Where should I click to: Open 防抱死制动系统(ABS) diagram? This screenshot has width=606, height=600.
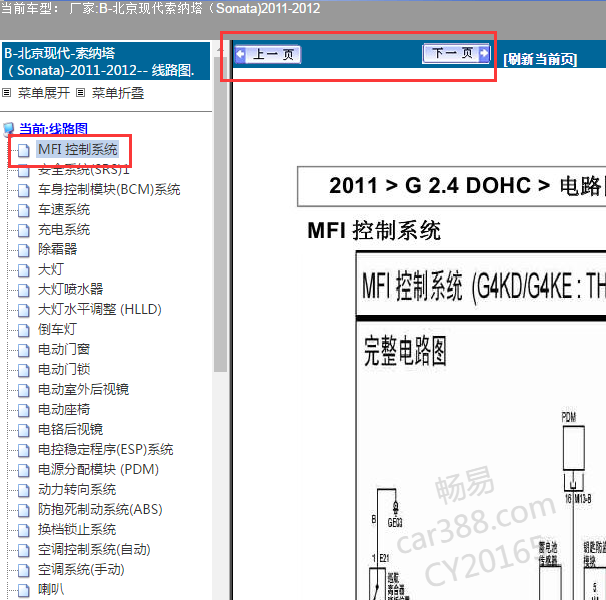coord(100,510)
